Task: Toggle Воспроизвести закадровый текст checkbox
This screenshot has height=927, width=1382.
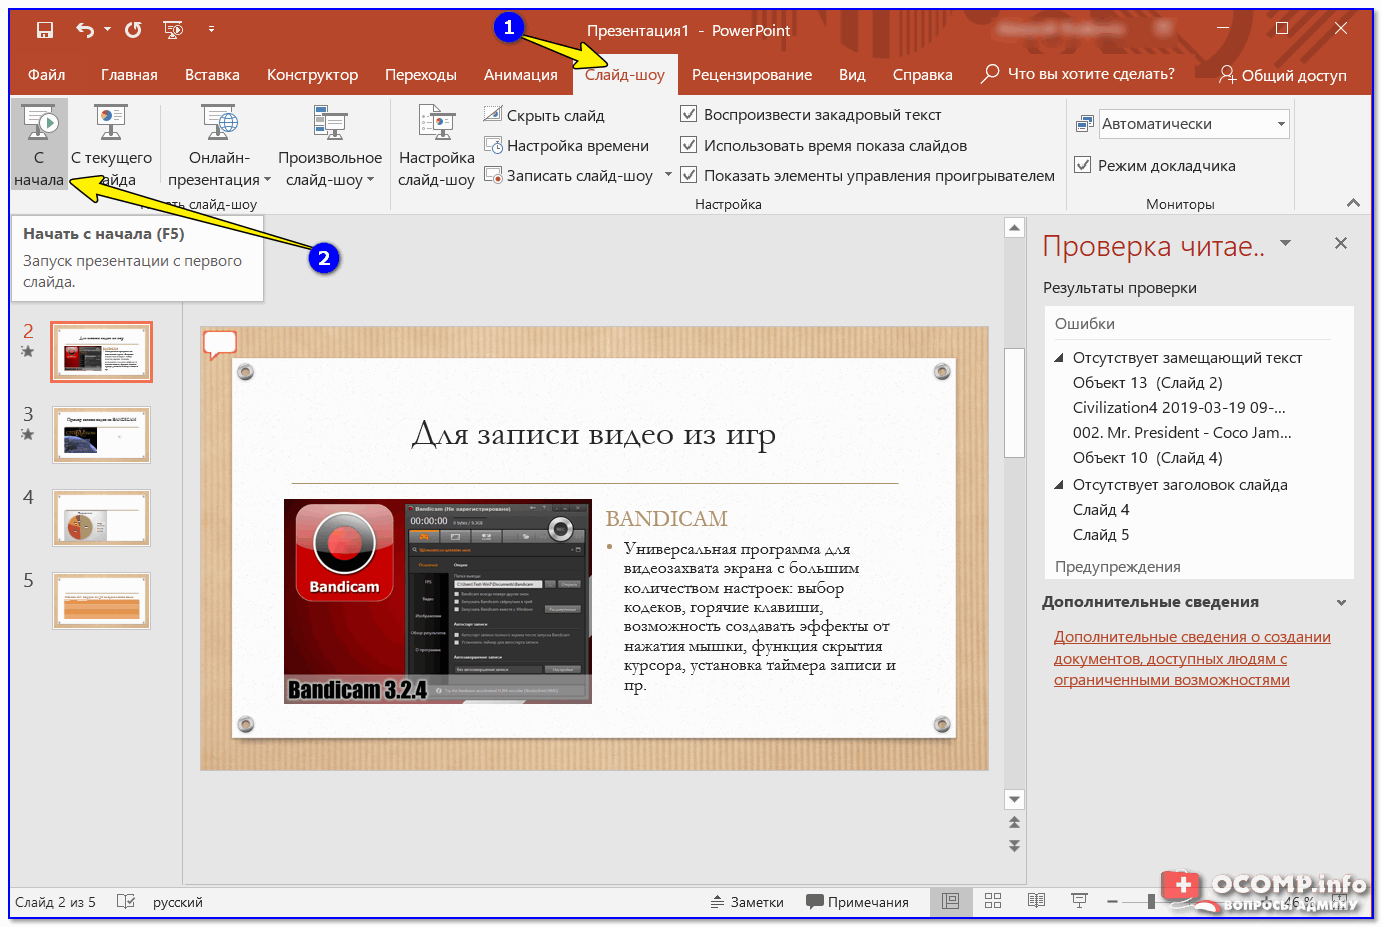Action: [688, 114]
